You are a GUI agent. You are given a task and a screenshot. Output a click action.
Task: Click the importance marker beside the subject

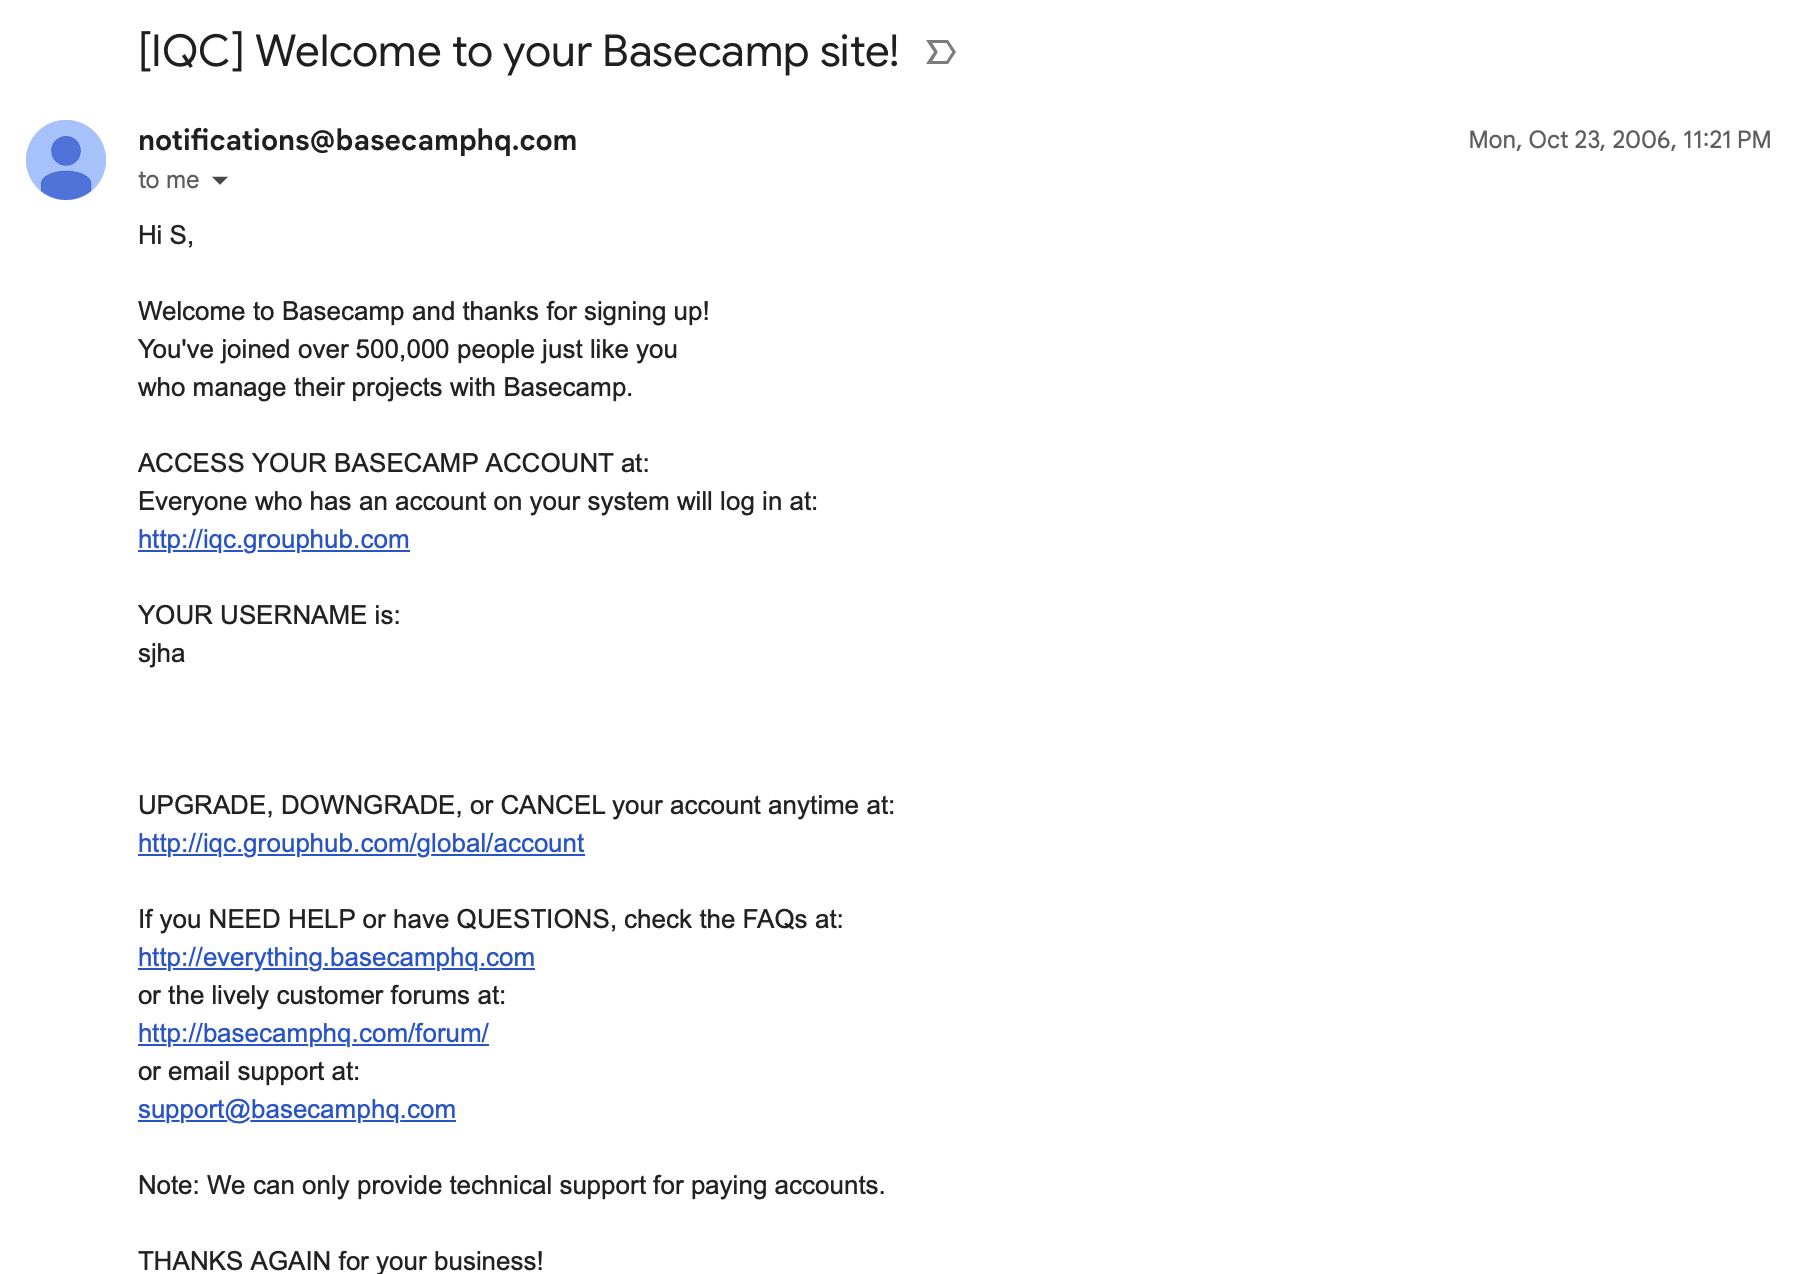940,52
